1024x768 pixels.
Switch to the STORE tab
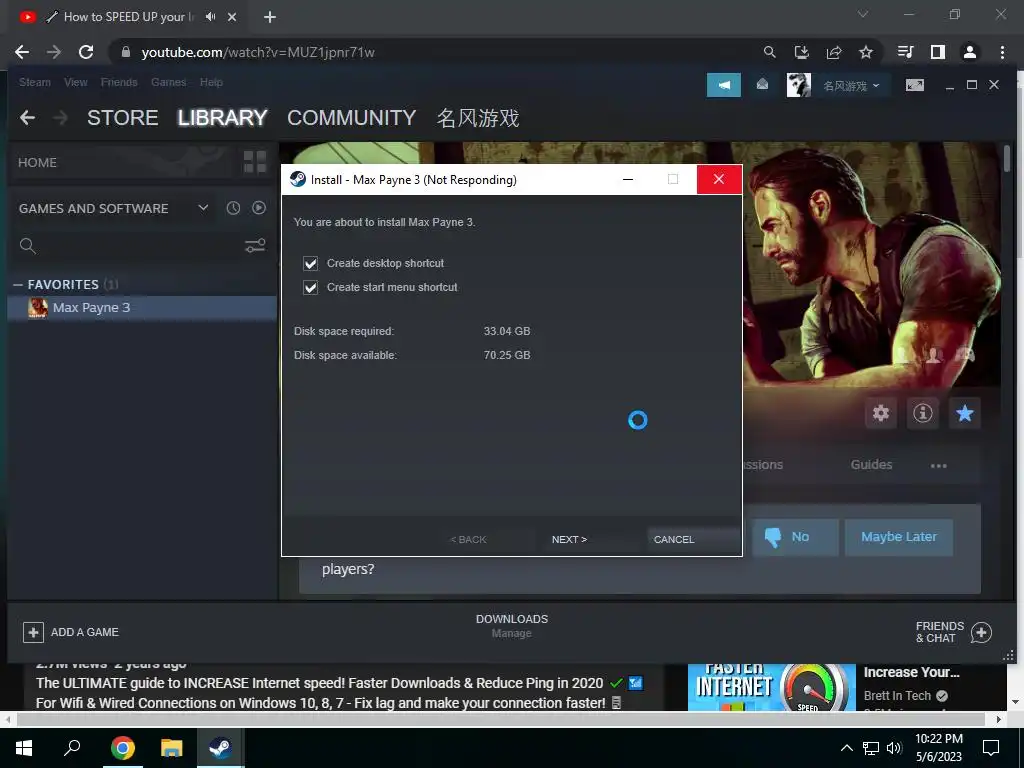123,118
